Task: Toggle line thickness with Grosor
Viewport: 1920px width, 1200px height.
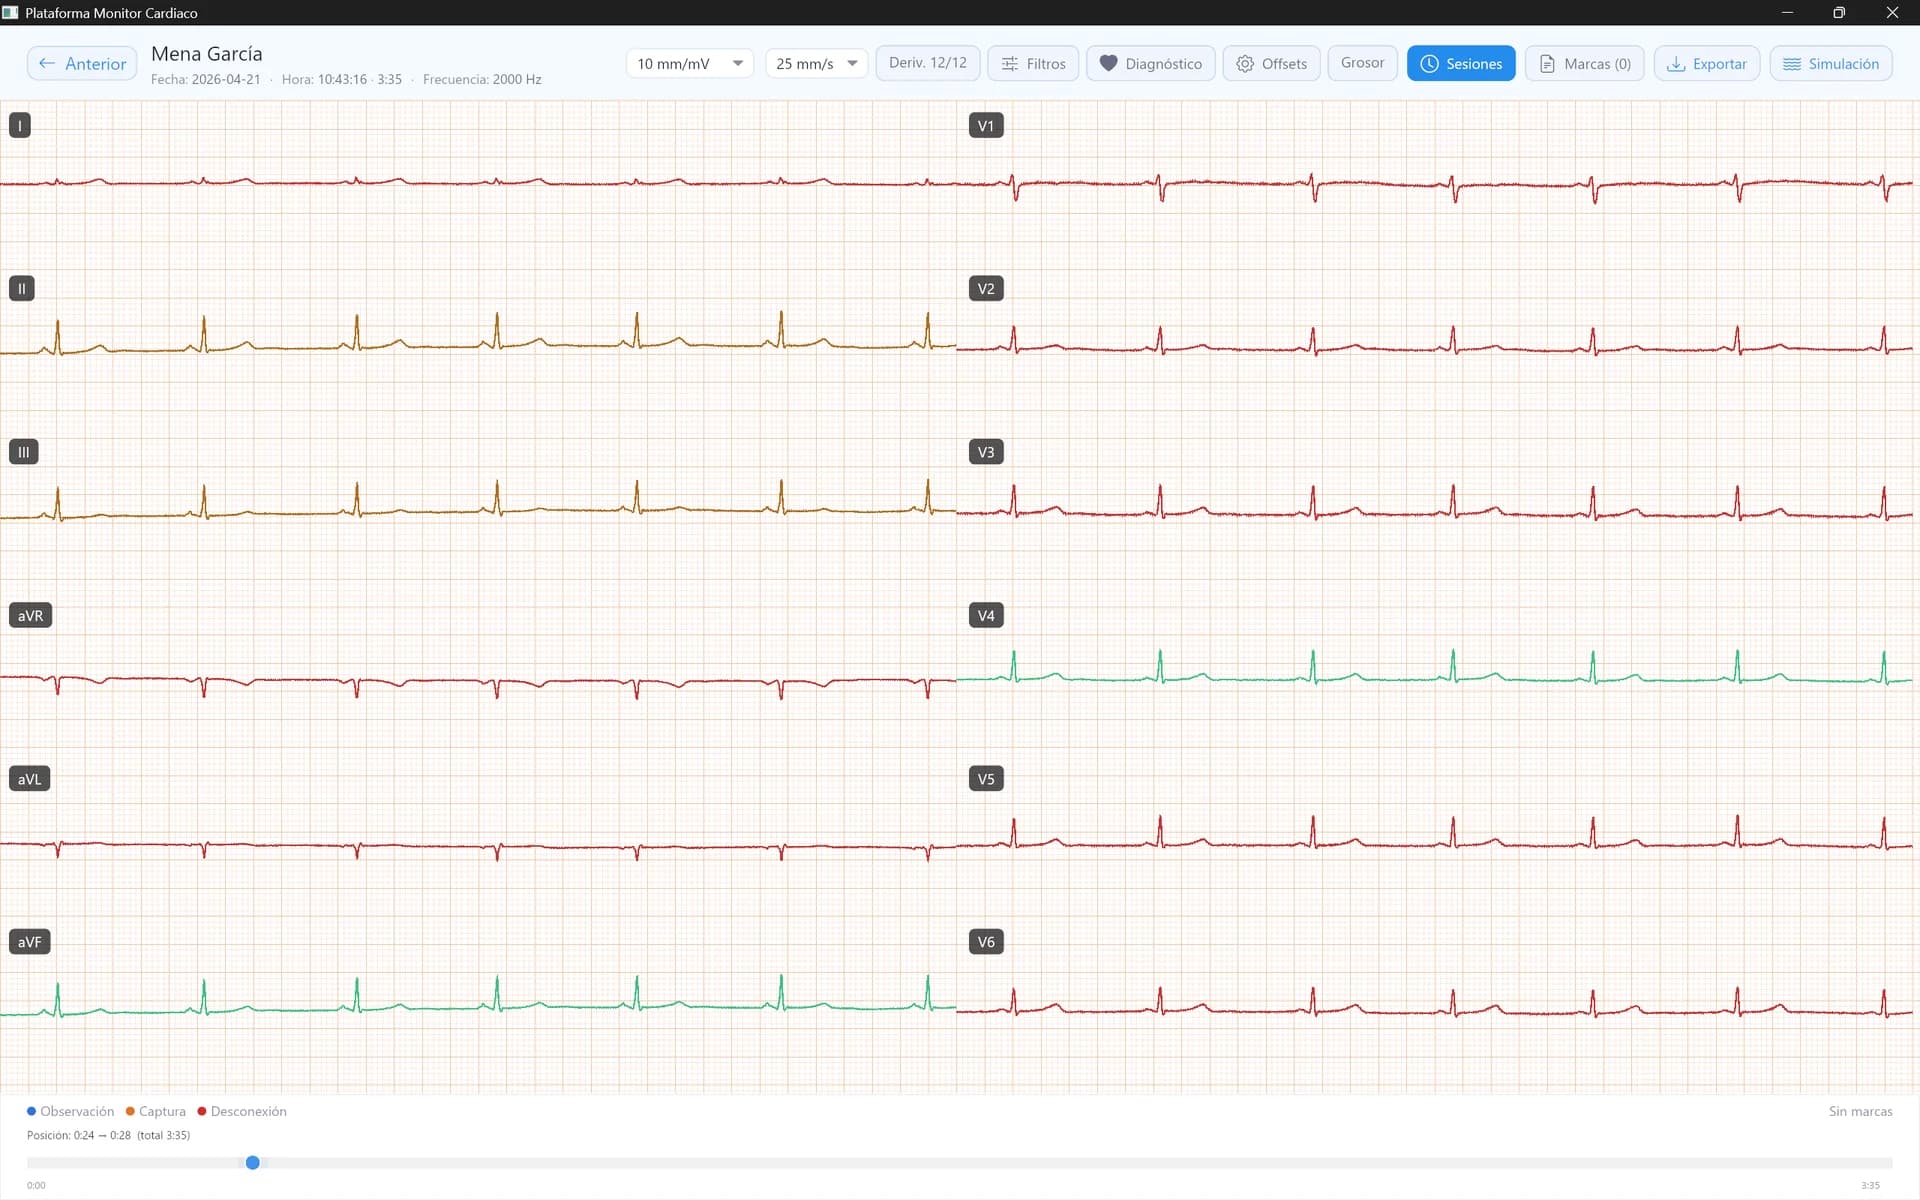Action: click(x=1362, y=63)
